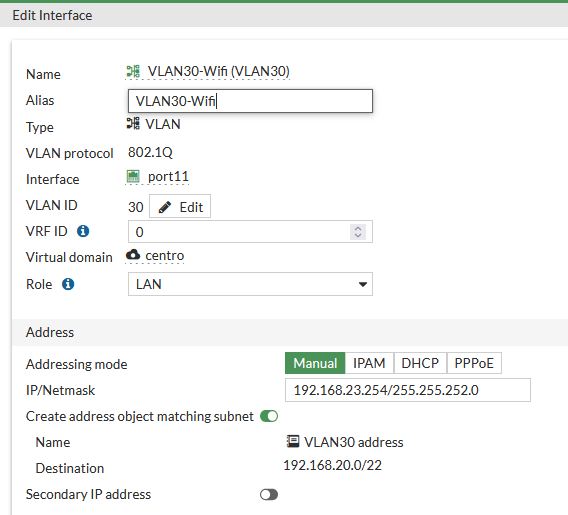
Task: Click the VLAN type icon
Action: coord(133,123)
